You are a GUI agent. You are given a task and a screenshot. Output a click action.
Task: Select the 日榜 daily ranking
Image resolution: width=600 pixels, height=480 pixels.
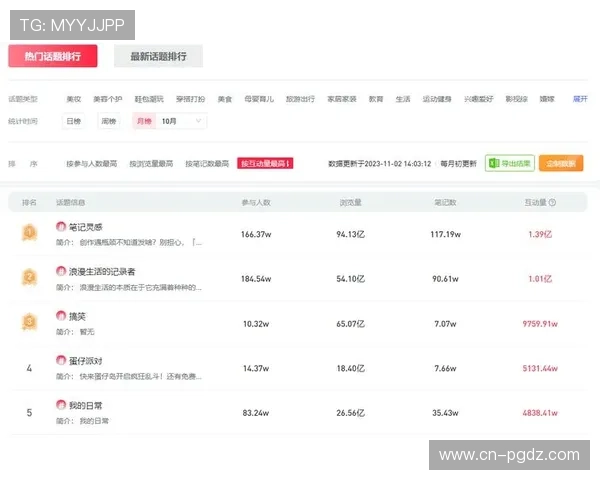click(x=73, y=121)
